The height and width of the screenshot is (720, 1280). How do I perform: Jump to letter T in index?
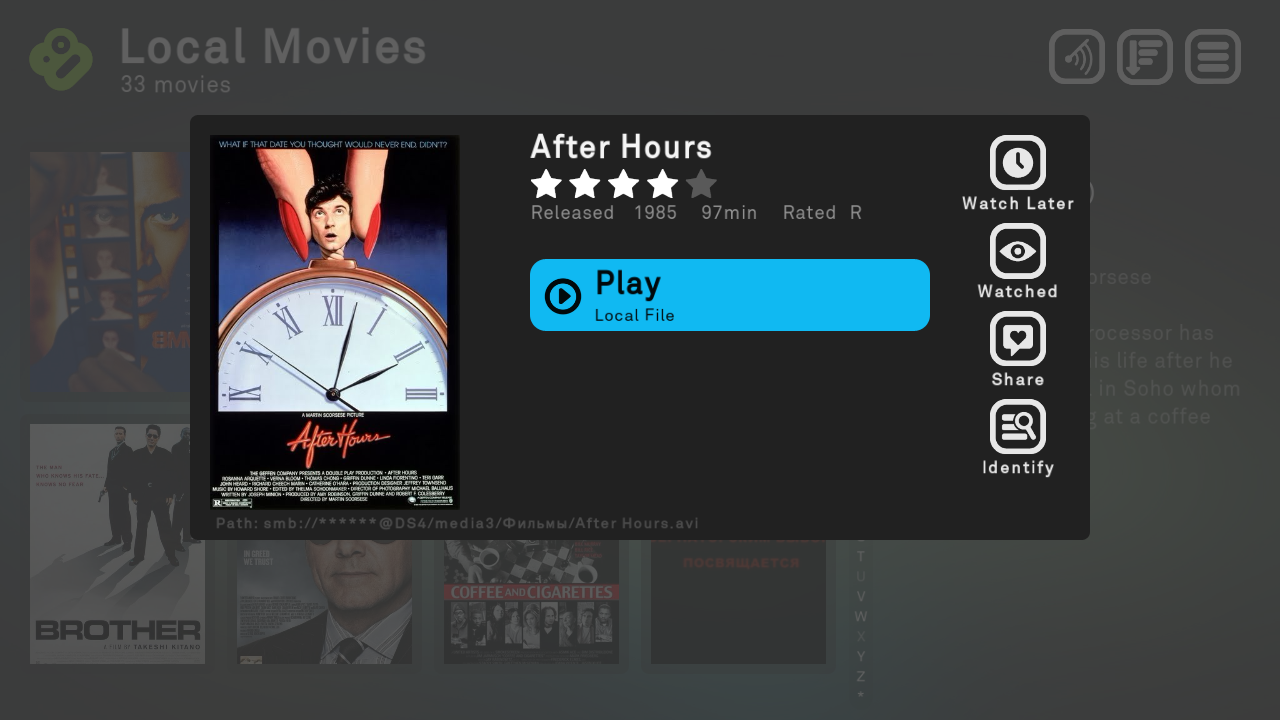click(x=861, y=556)
